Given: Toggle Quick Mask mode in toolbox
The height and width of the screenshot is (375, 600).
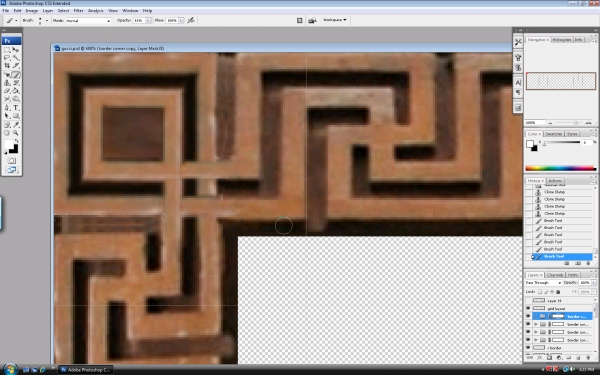Looking at the screenshot, I should point(12,161).
